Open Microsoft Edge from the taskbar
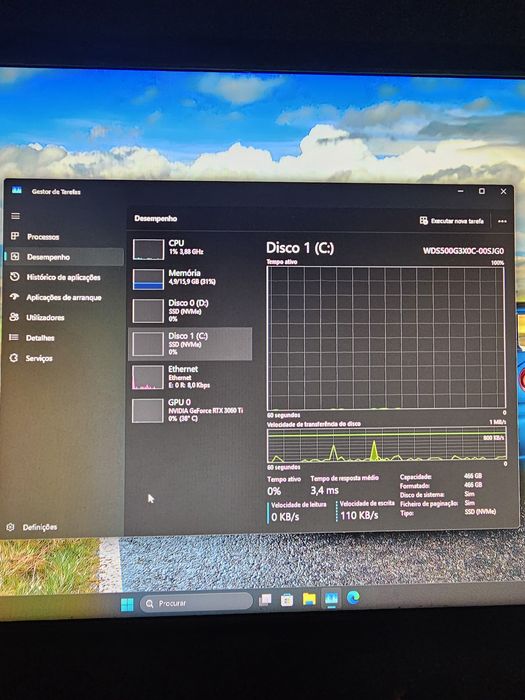Screen dimensions: 525x700 (353, 597)
